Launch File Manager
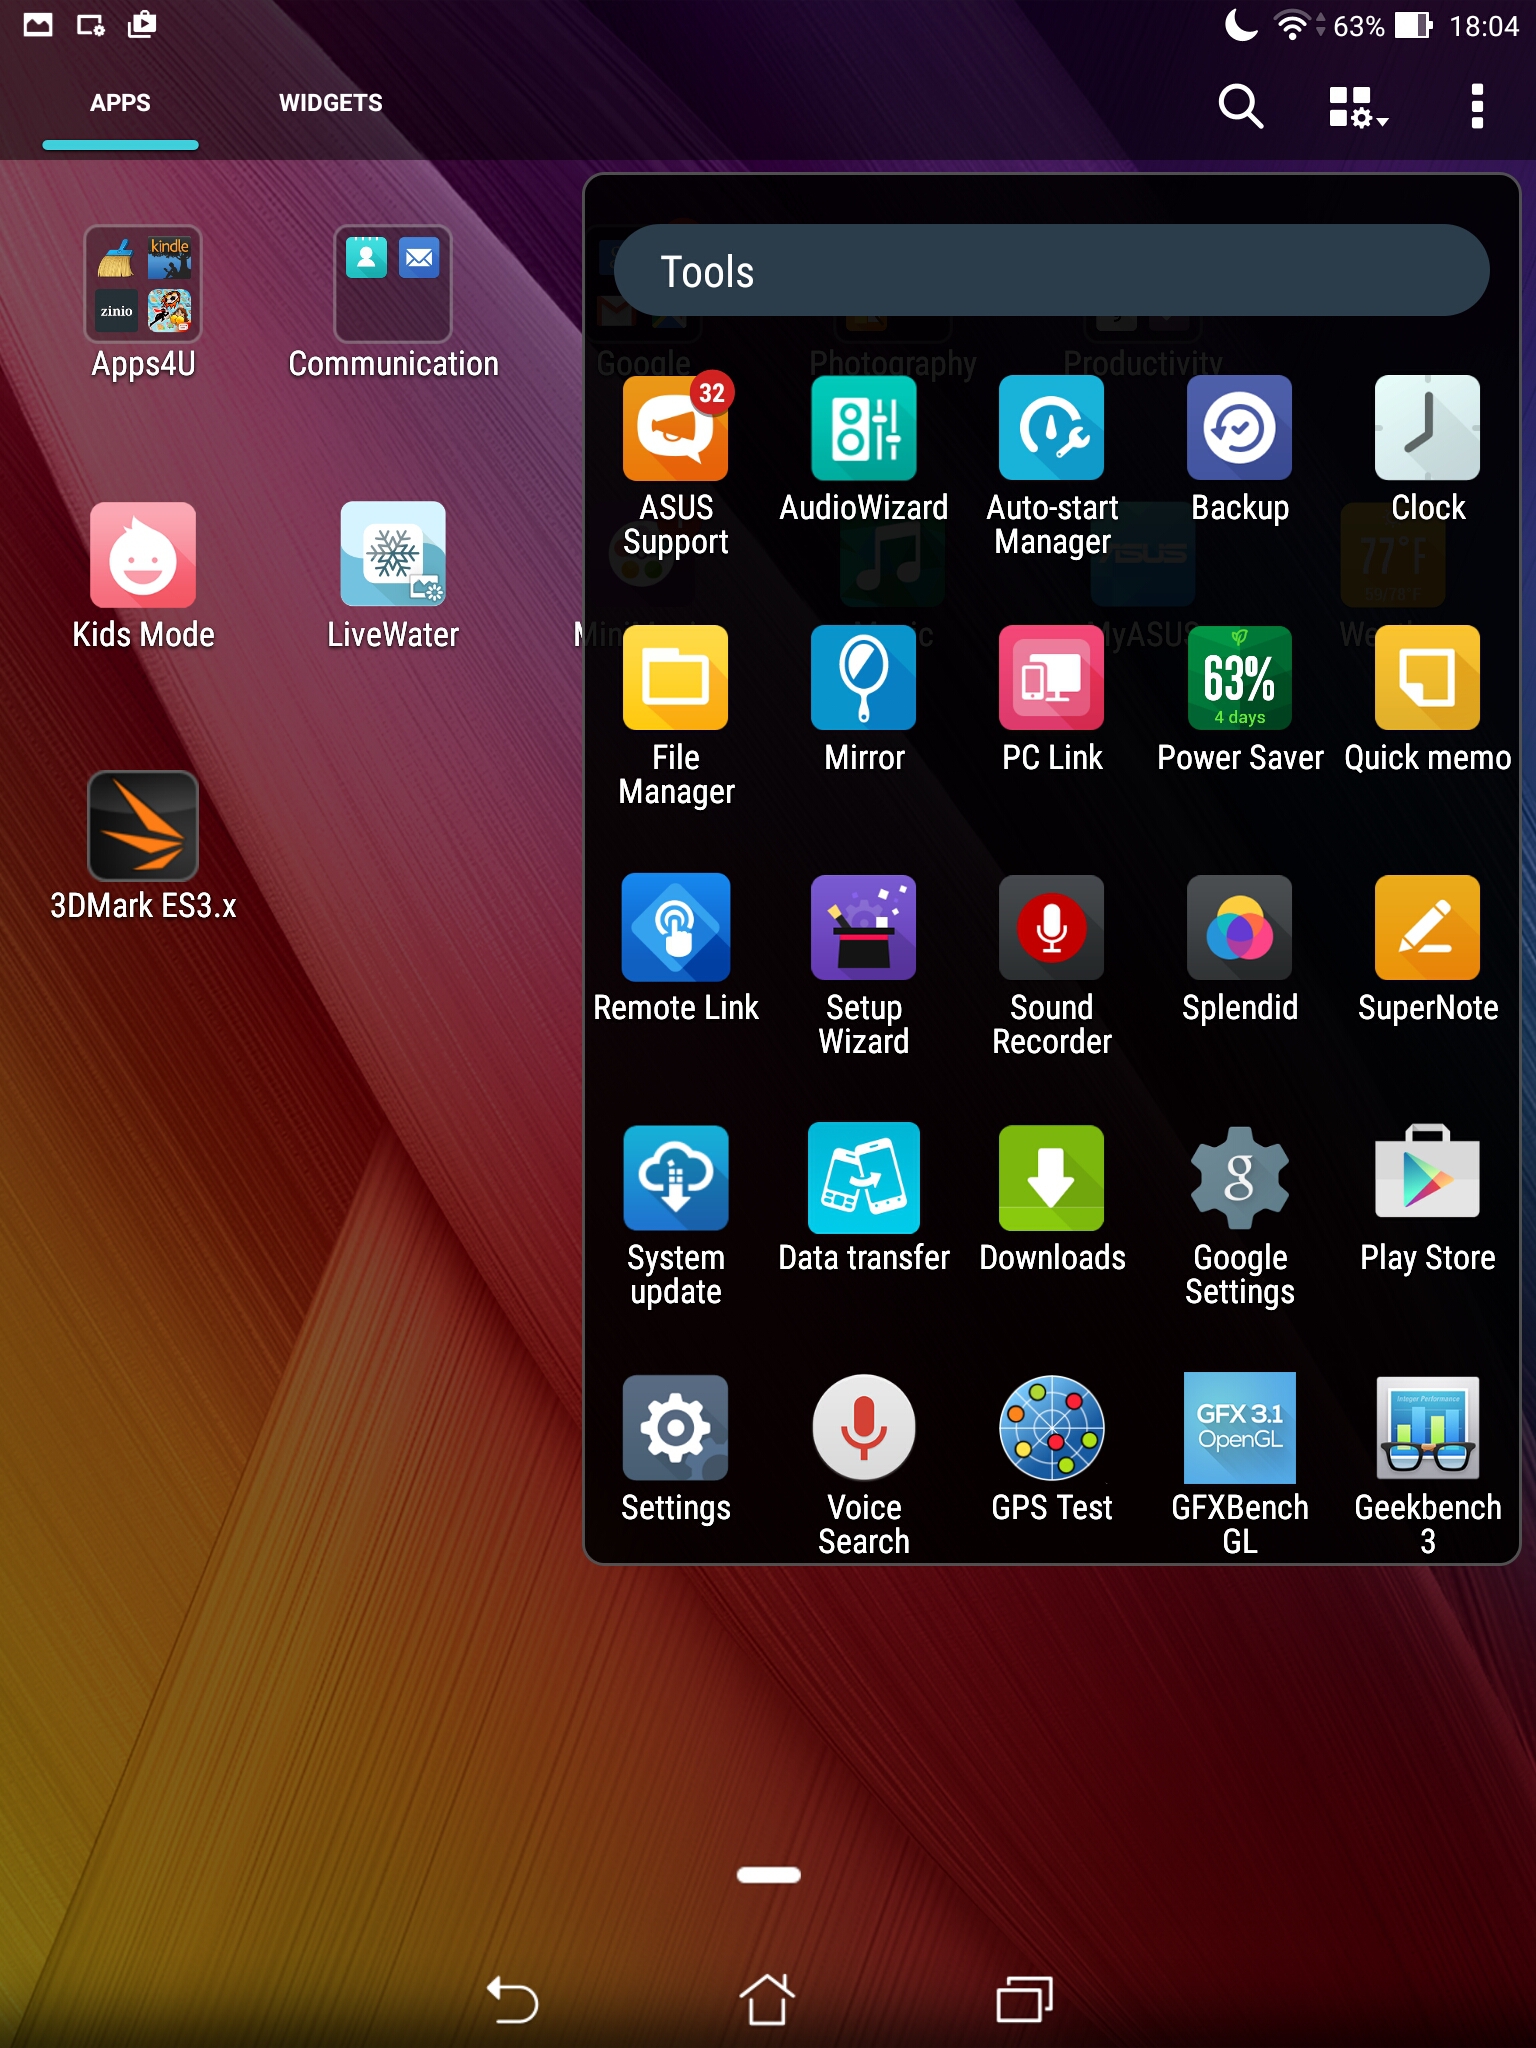The width and height of the screenshot is (1536, 2048). (676, 678)
